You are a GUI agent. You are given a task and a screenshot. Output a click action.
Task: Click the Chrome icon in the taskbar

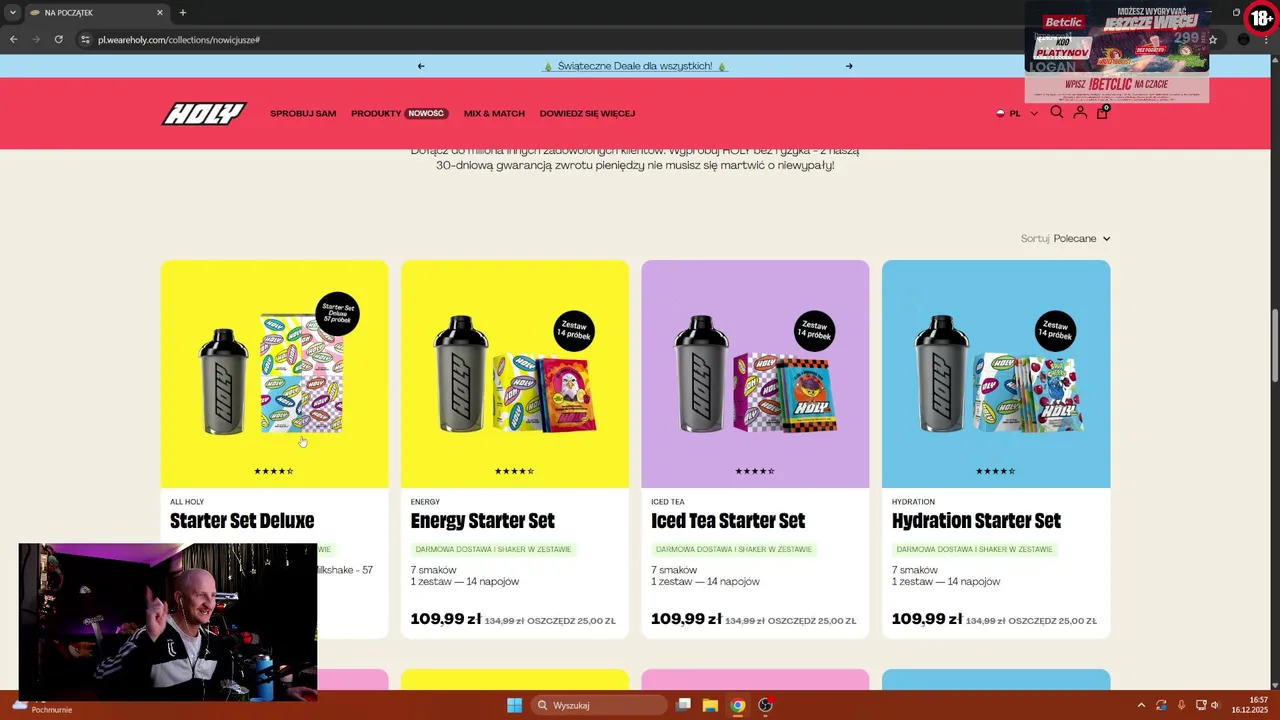click(x=737, y=705)
